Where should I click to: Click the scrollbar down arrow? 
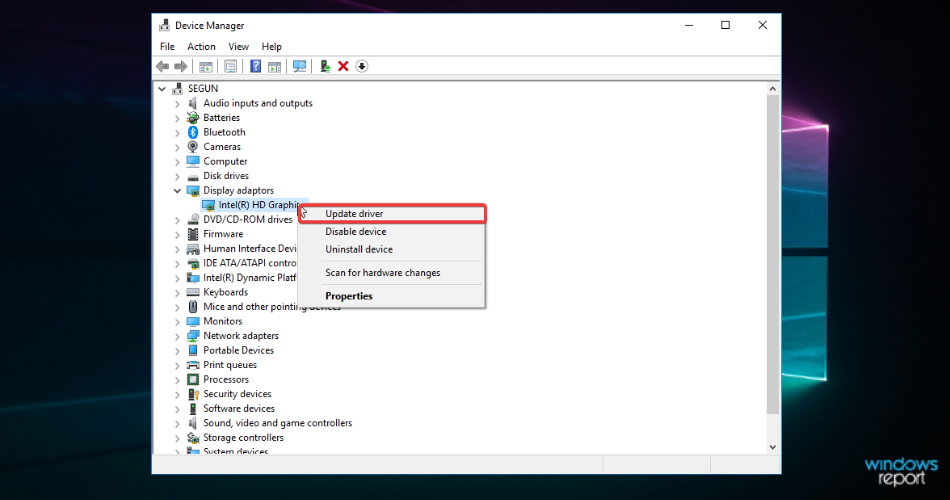(x=772, y=447)
